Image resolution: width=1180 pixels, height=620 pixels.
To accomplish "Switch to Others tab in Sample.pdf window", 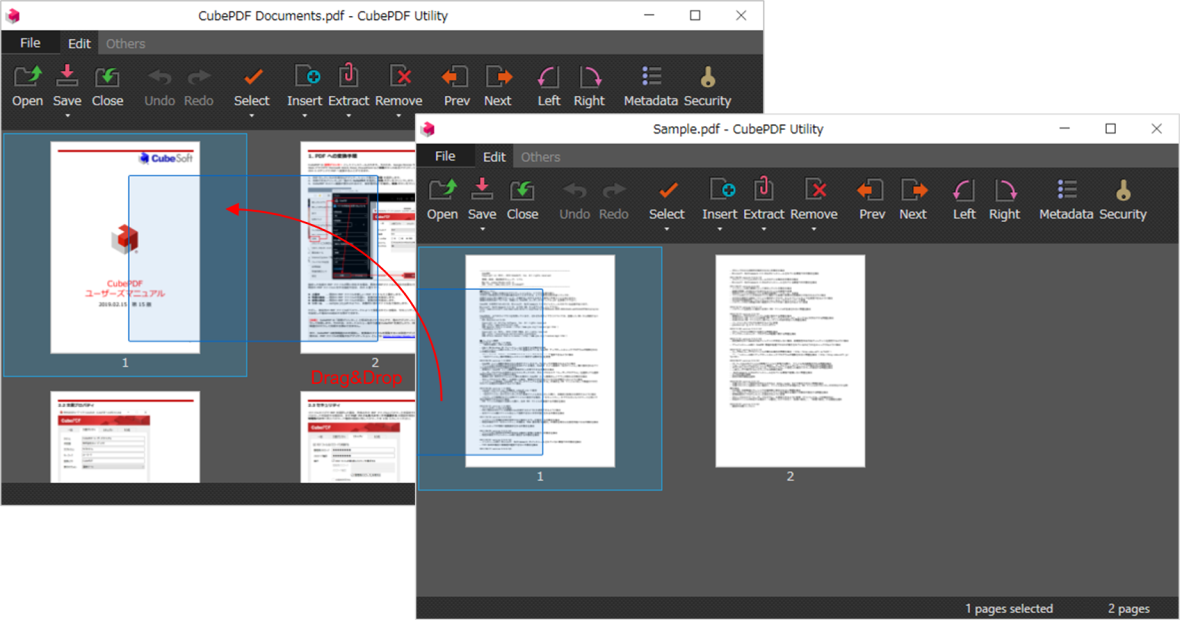I will pos(540,157).
